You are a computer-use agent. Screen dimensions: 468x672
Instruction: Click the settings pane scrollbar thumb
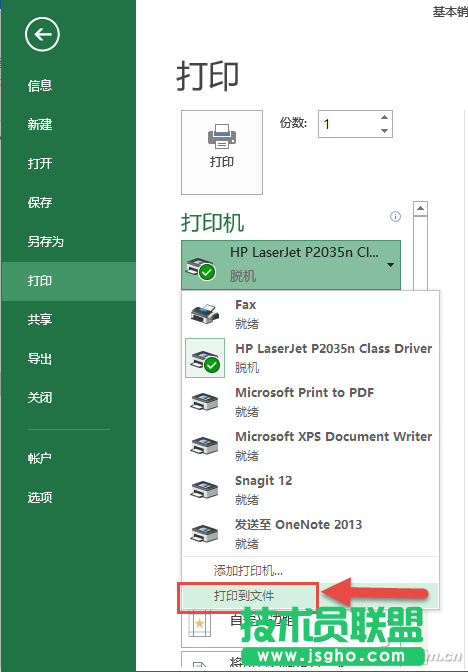420,253
